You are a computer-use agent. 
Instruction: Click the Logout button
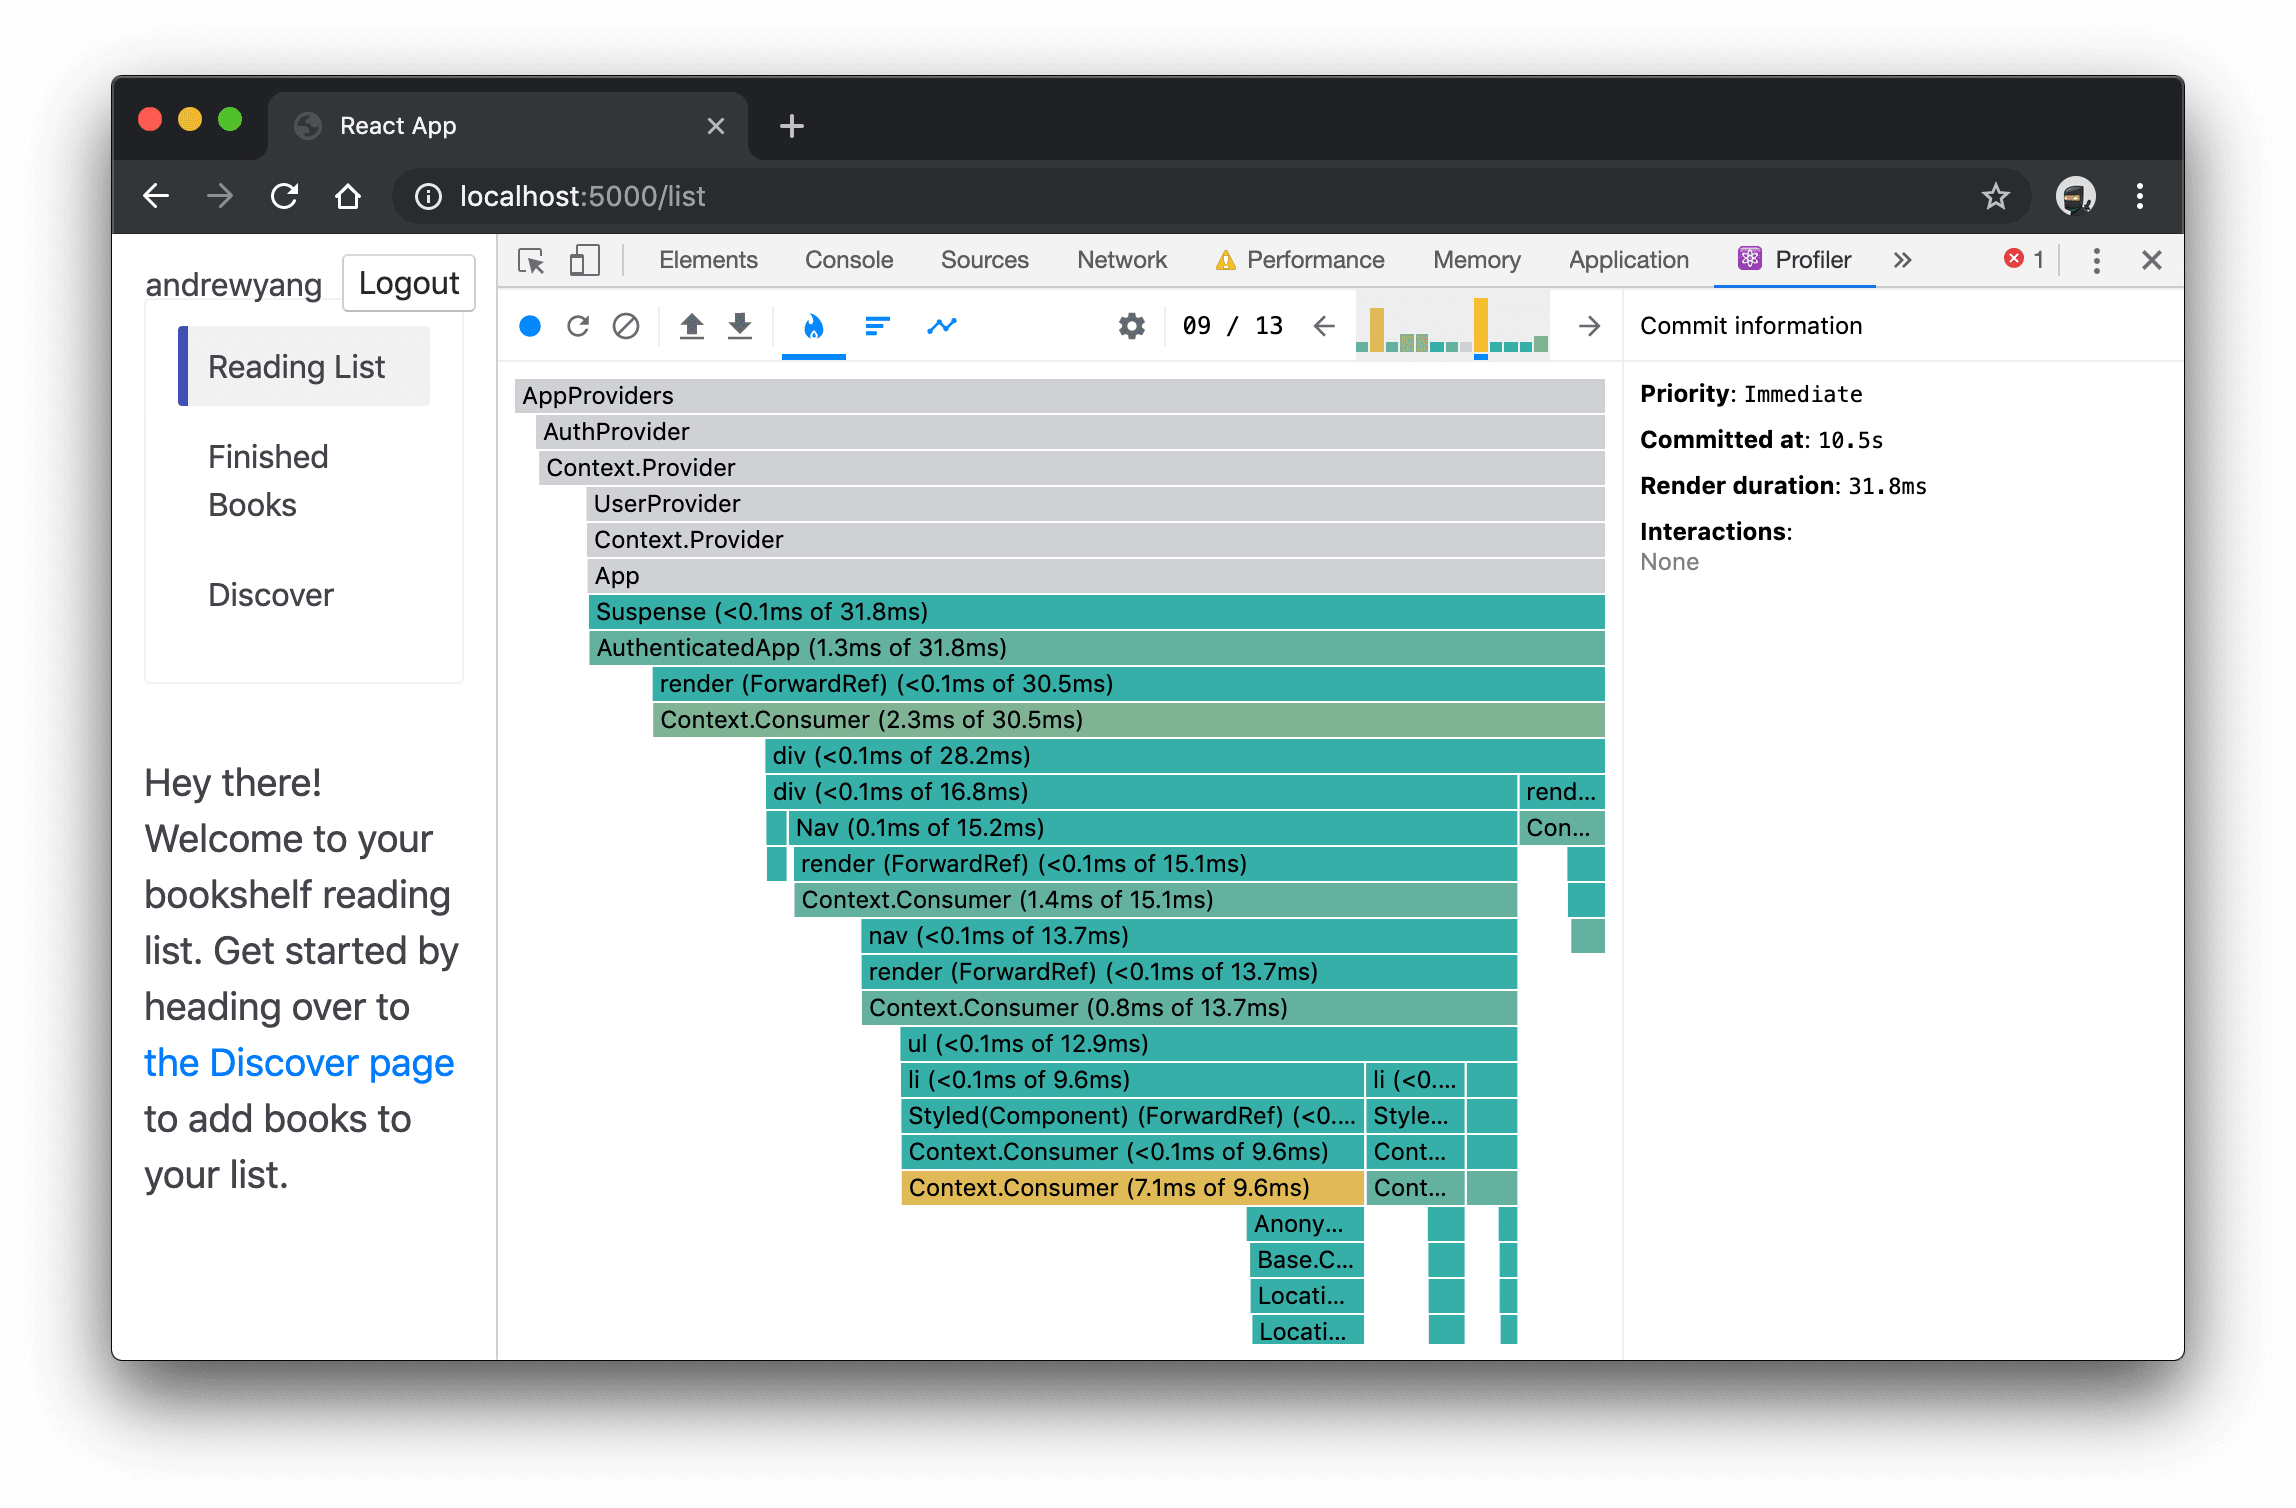click(408, 283)
